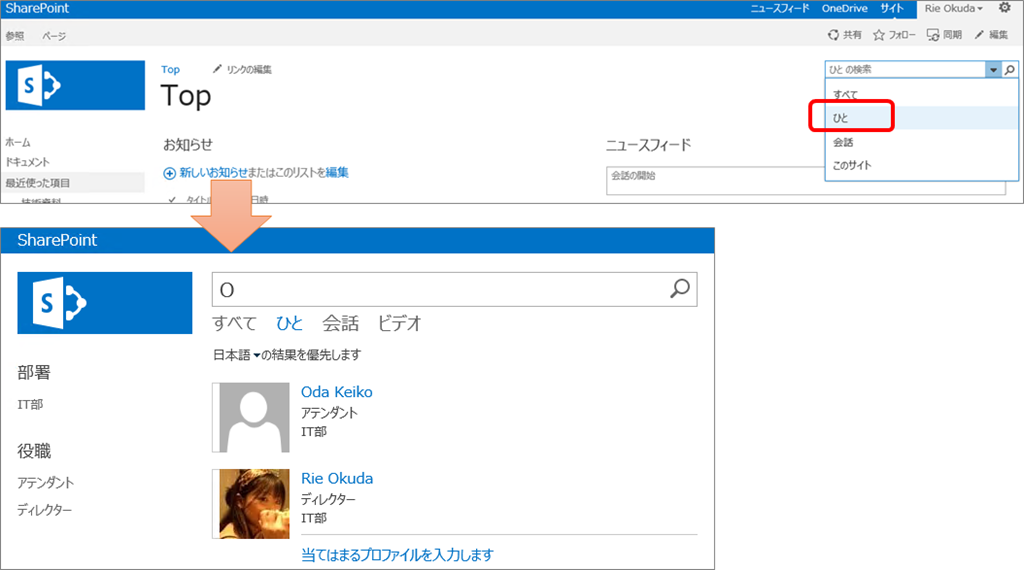
Task: Filter by IT部 department refiner
Action: point(30,404)
